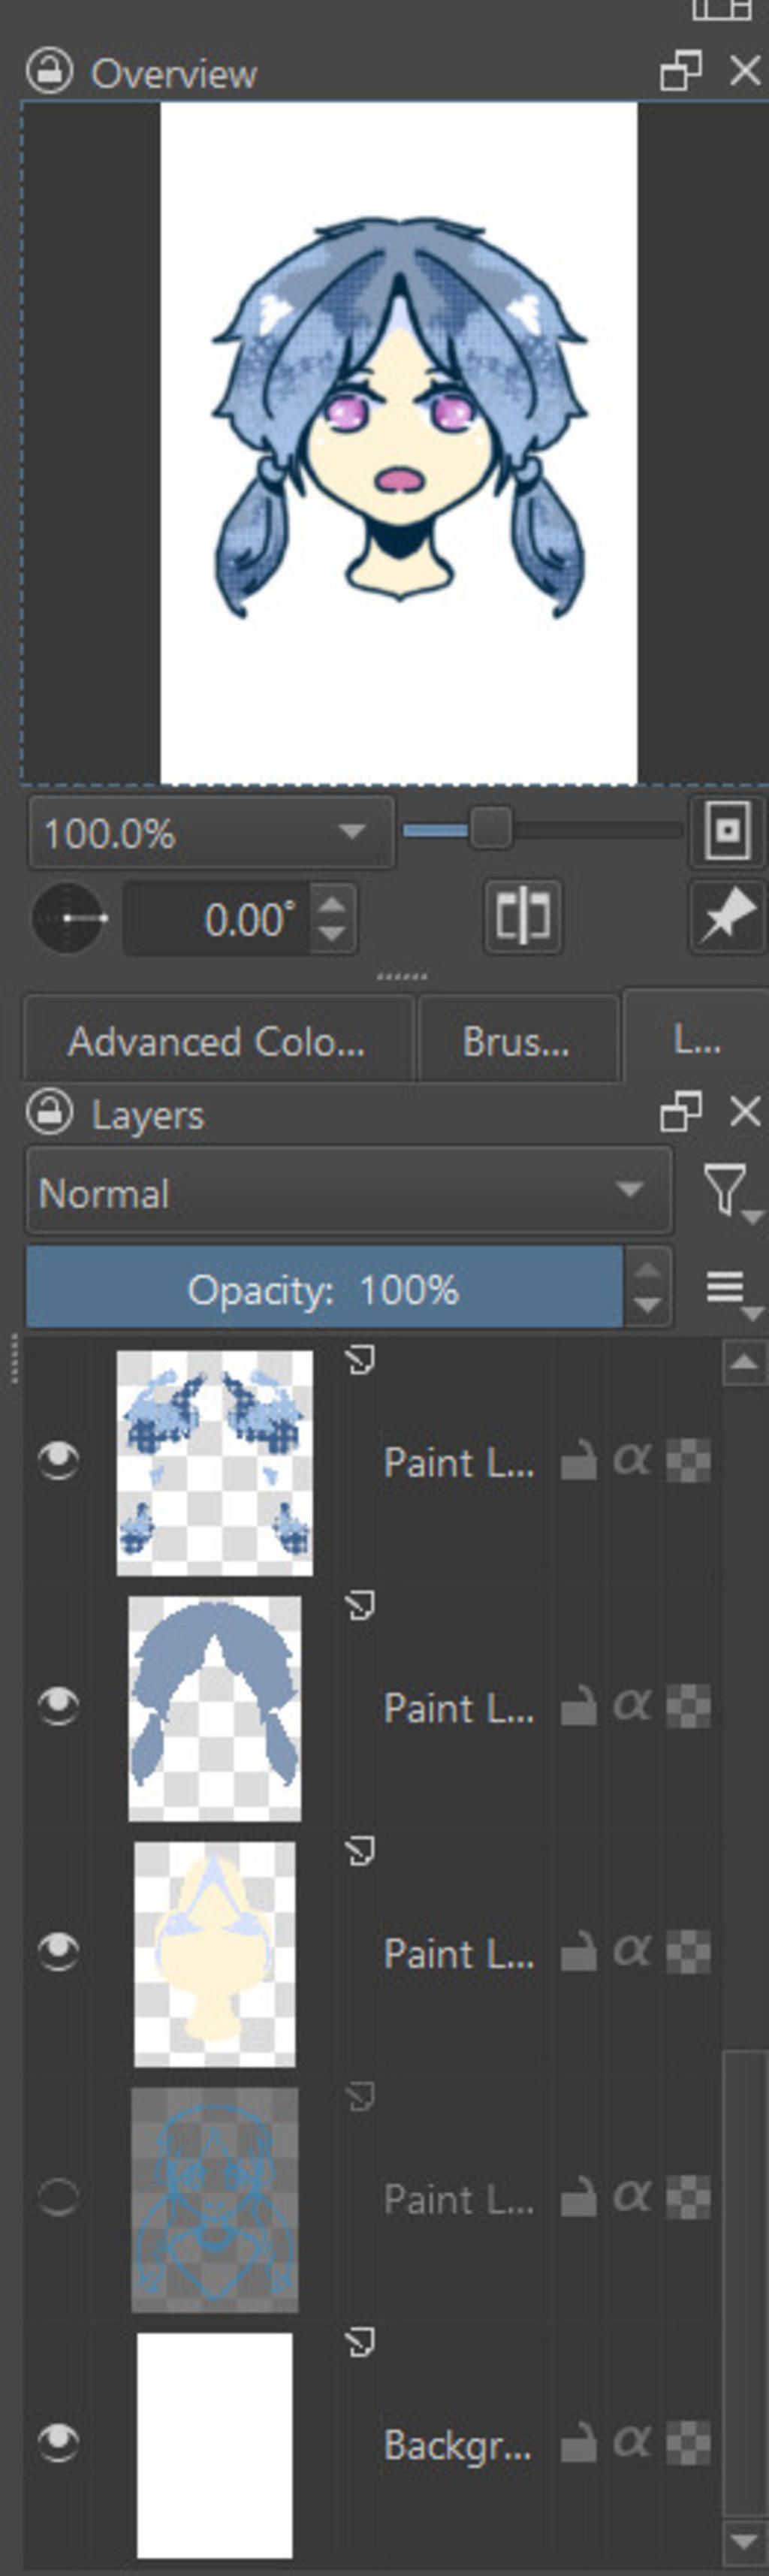Click the layer filter funnel icon
The width and height of the screenshot is (769, 2576).
(728, 1190)
